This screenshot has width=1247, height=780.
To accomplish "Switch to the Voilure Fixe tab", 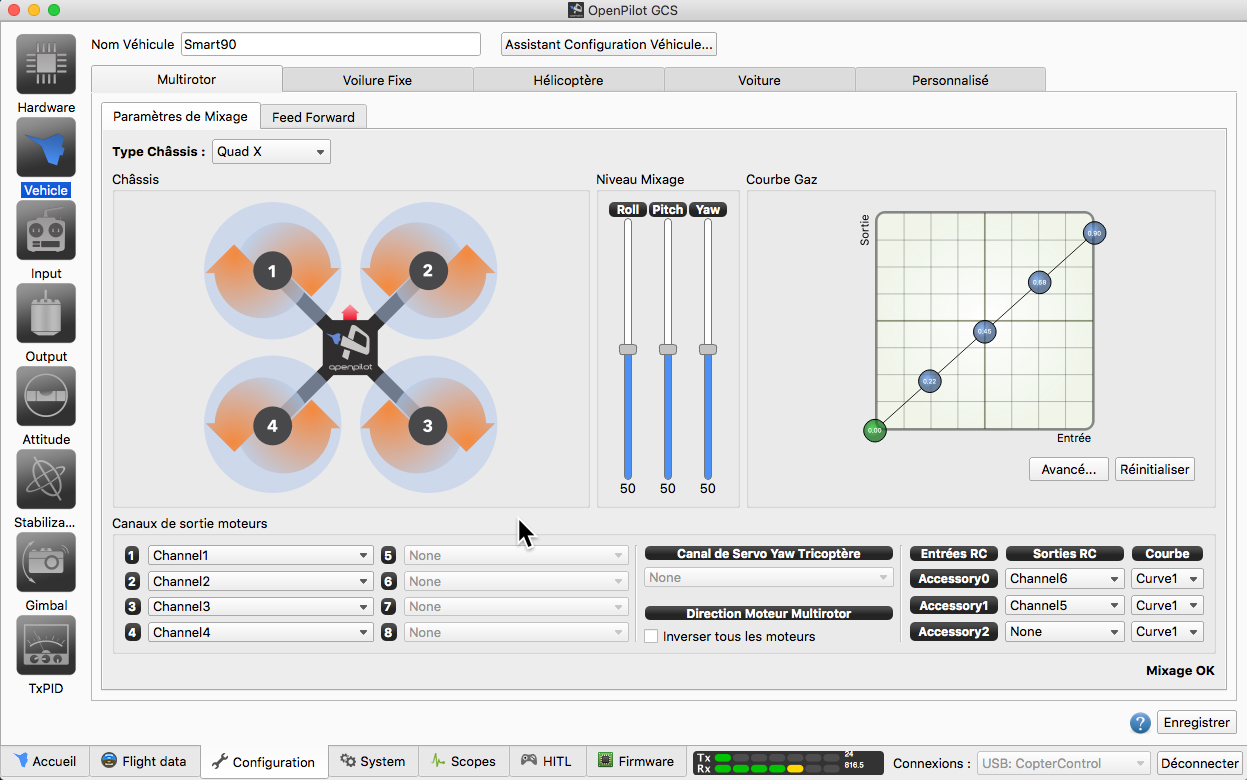I will click(x=377, y=80).
